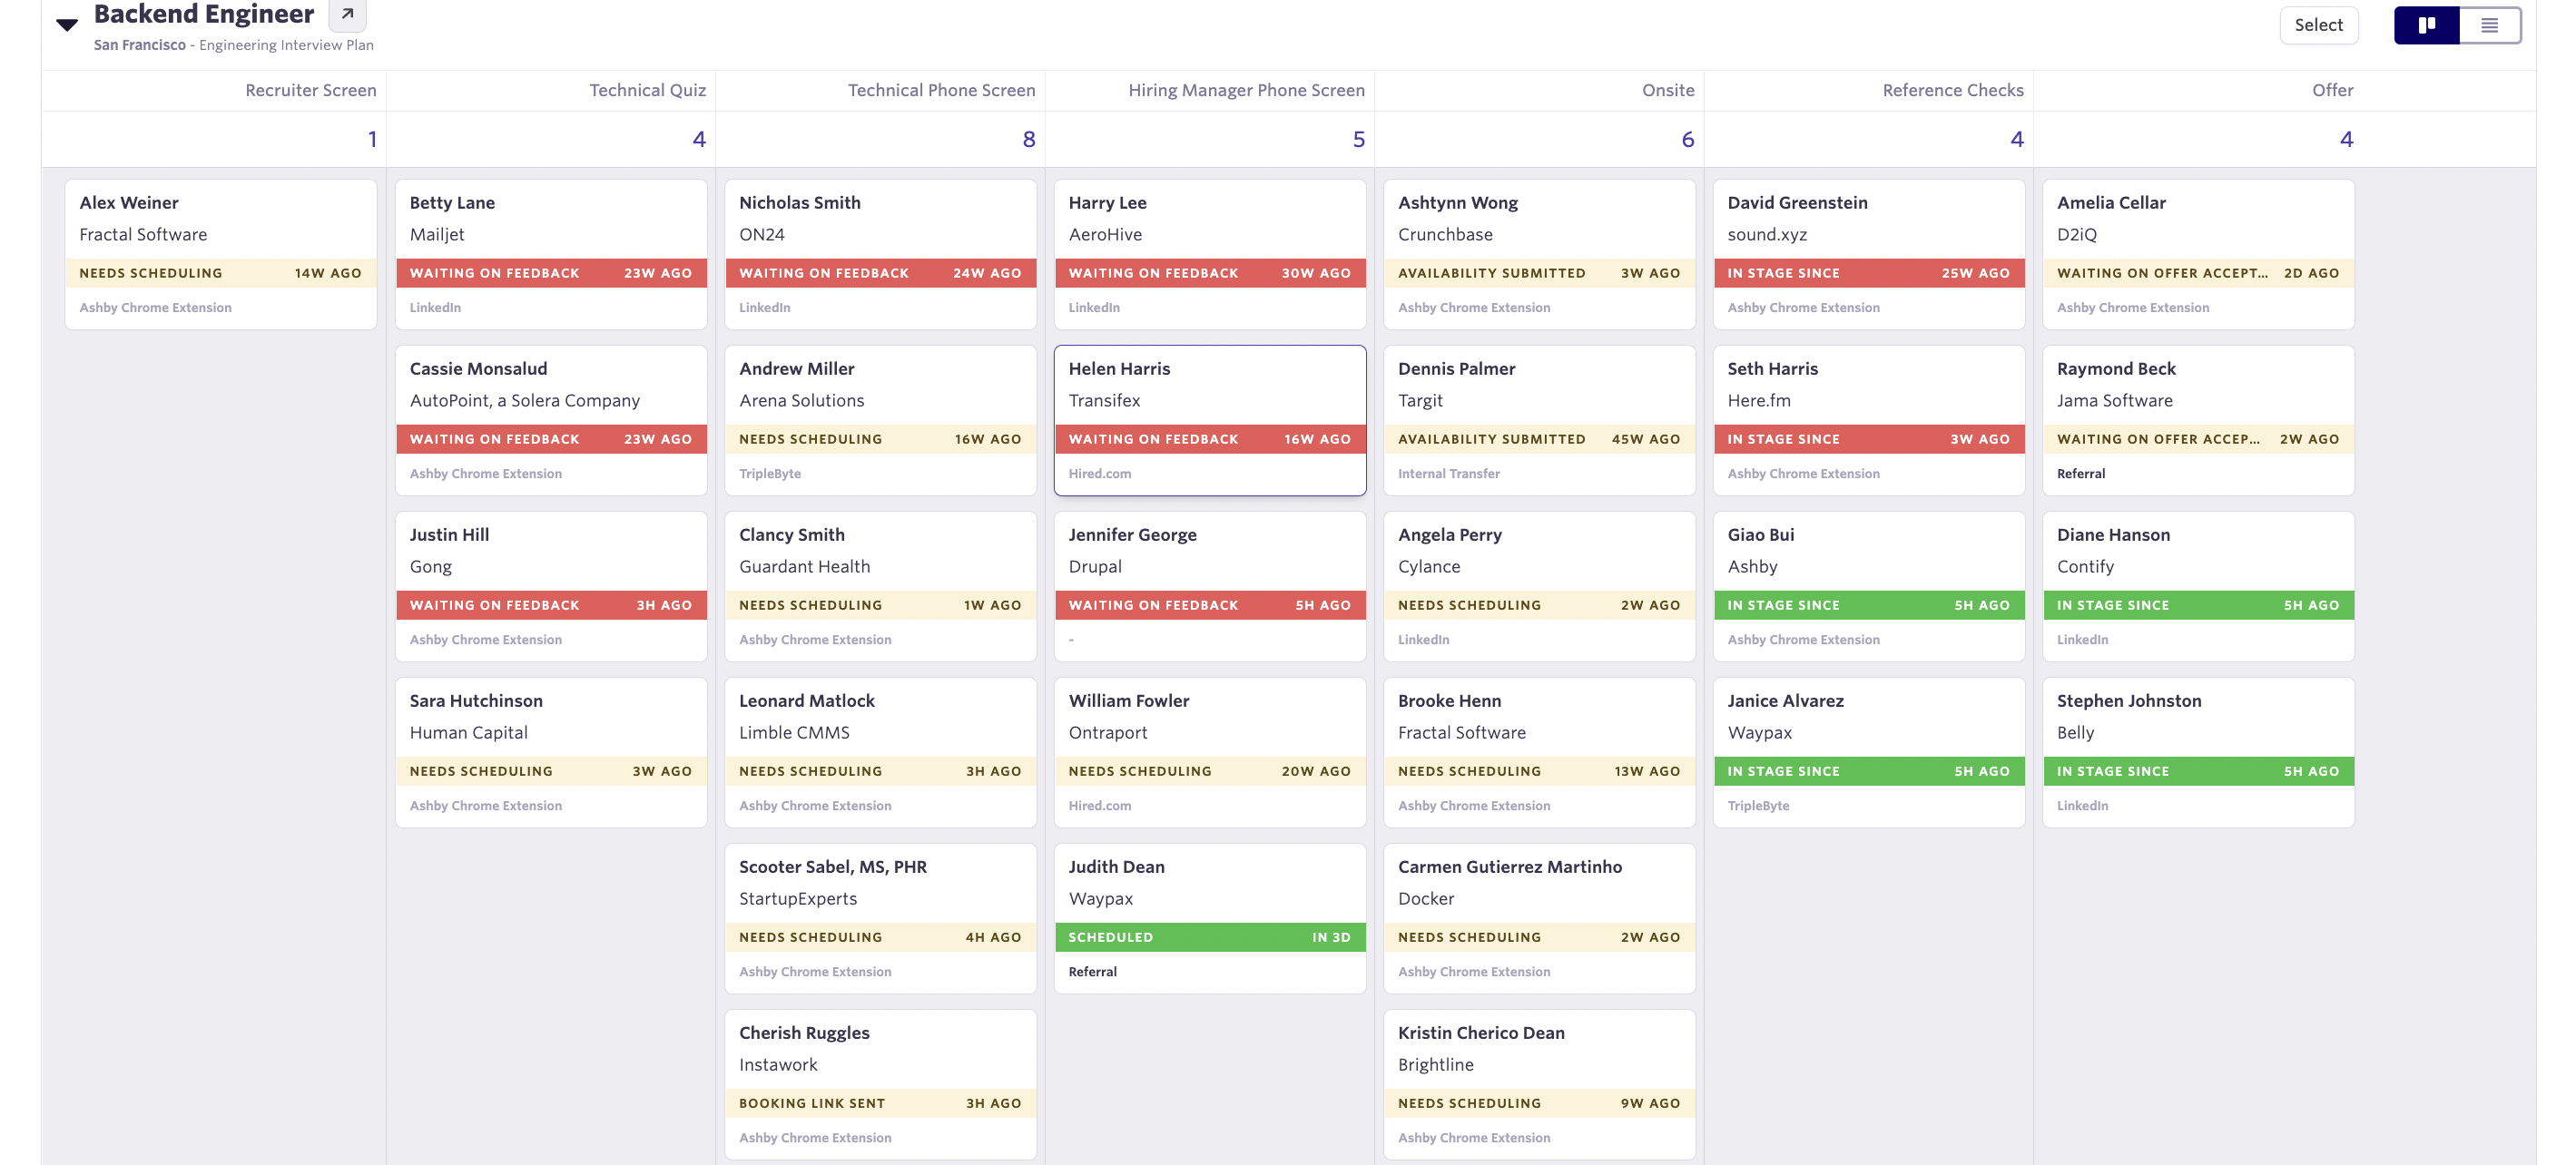Open David Greenstein candidate card
Image resolution: width=2576 pixels, height=1165 pixels.
(1869, 254)
